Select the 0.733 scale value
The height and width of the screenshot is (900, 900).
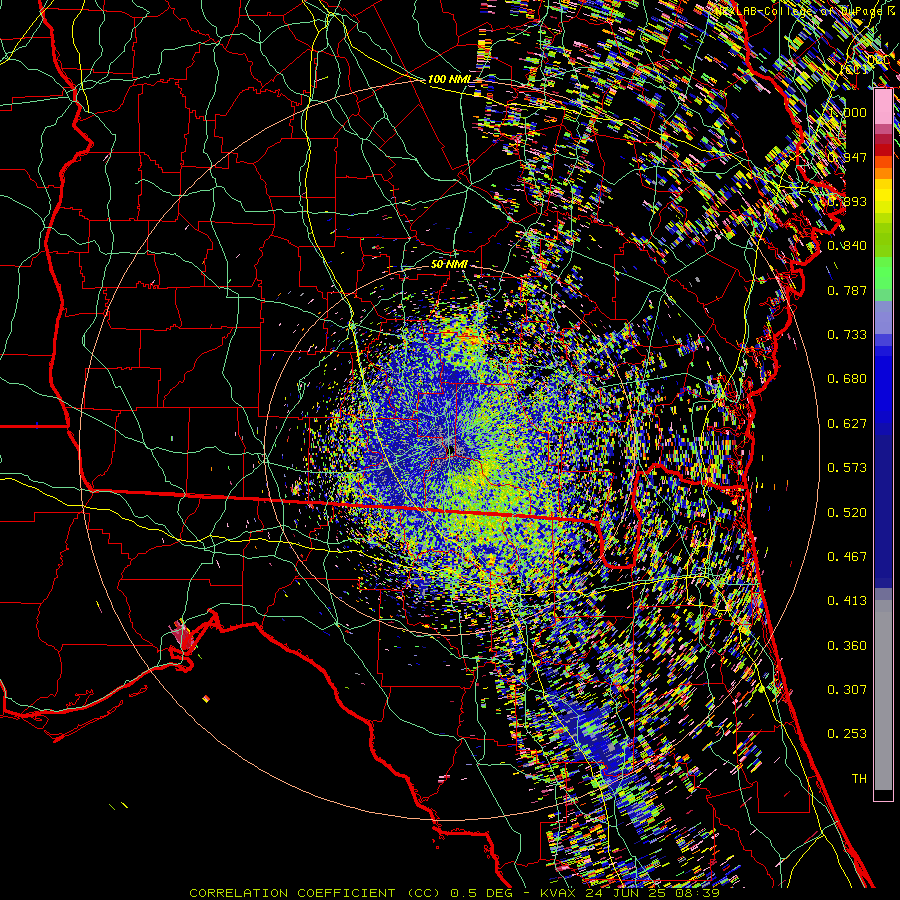pos(847,335)
